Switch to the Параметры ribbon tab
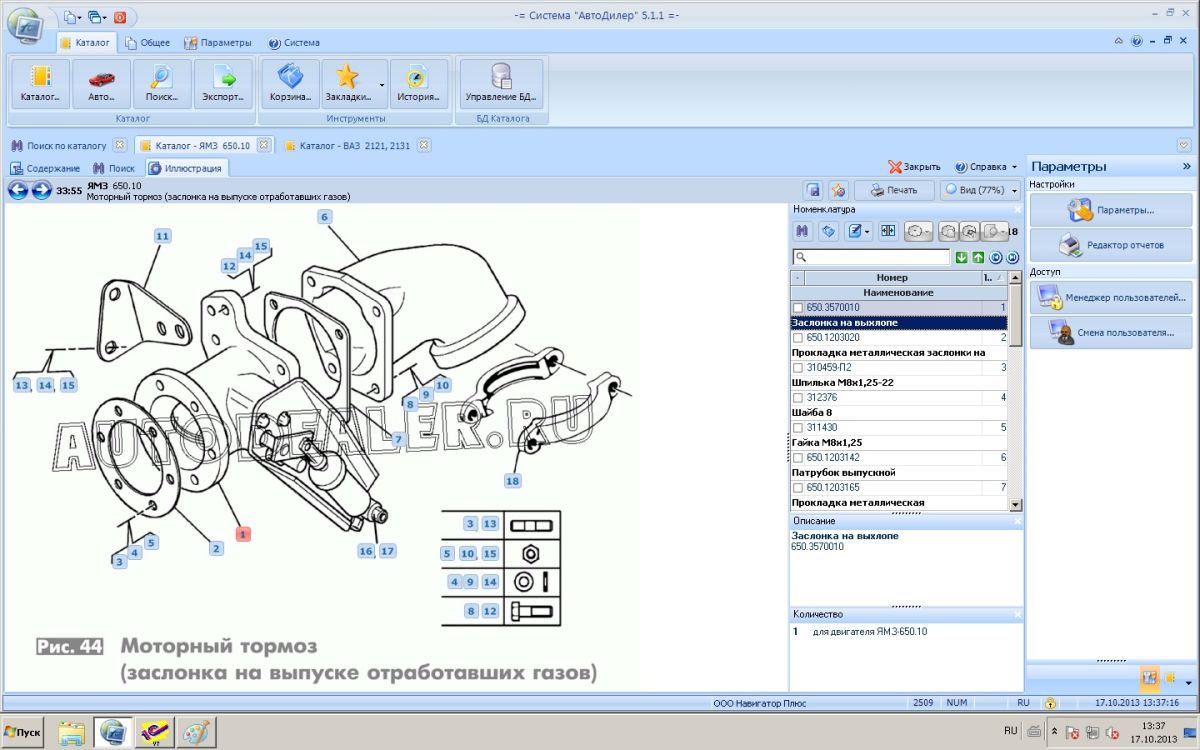The image size is (1200, 750). click(218, 43)
